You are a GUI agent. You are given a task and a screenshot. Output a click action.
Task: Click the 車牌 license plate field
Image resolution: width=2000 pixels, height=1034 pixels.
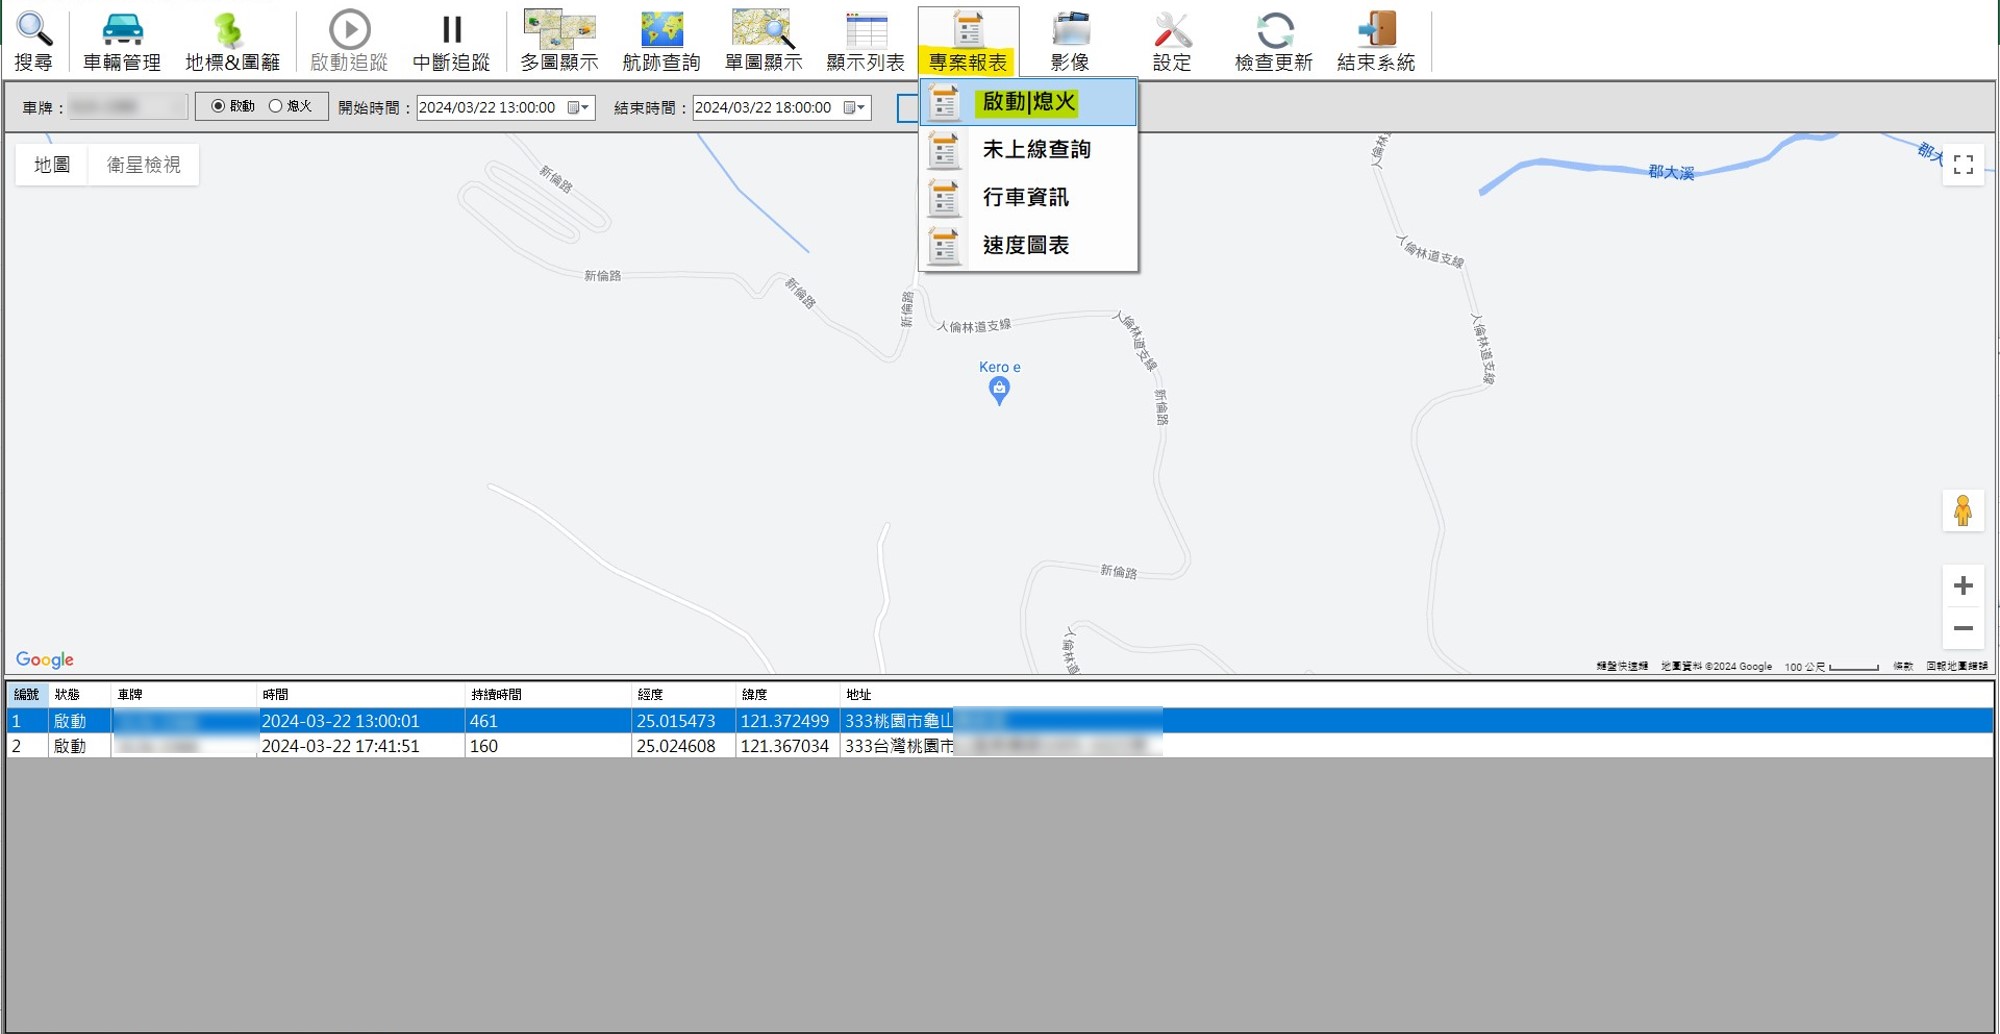128,107
